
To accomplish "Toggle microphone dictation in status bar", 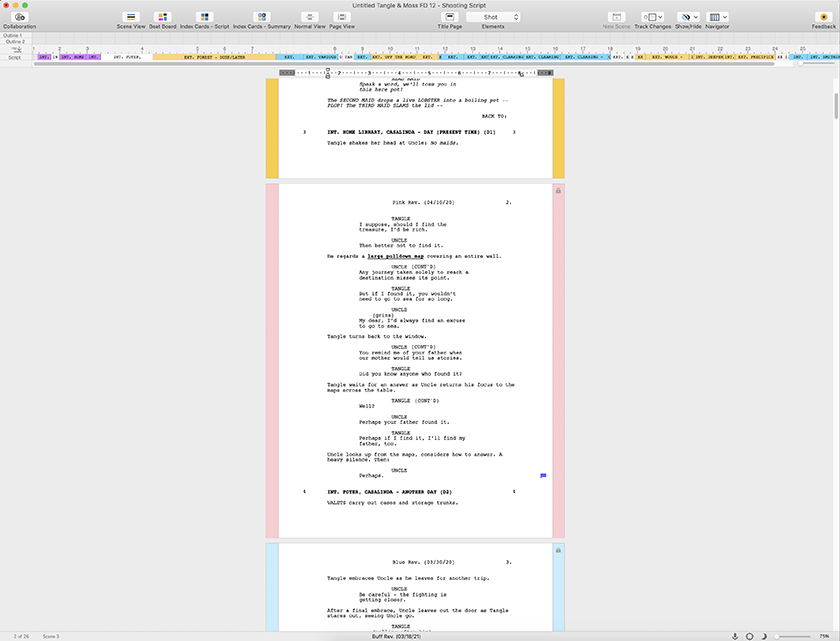I will click(x=735, y=636).
